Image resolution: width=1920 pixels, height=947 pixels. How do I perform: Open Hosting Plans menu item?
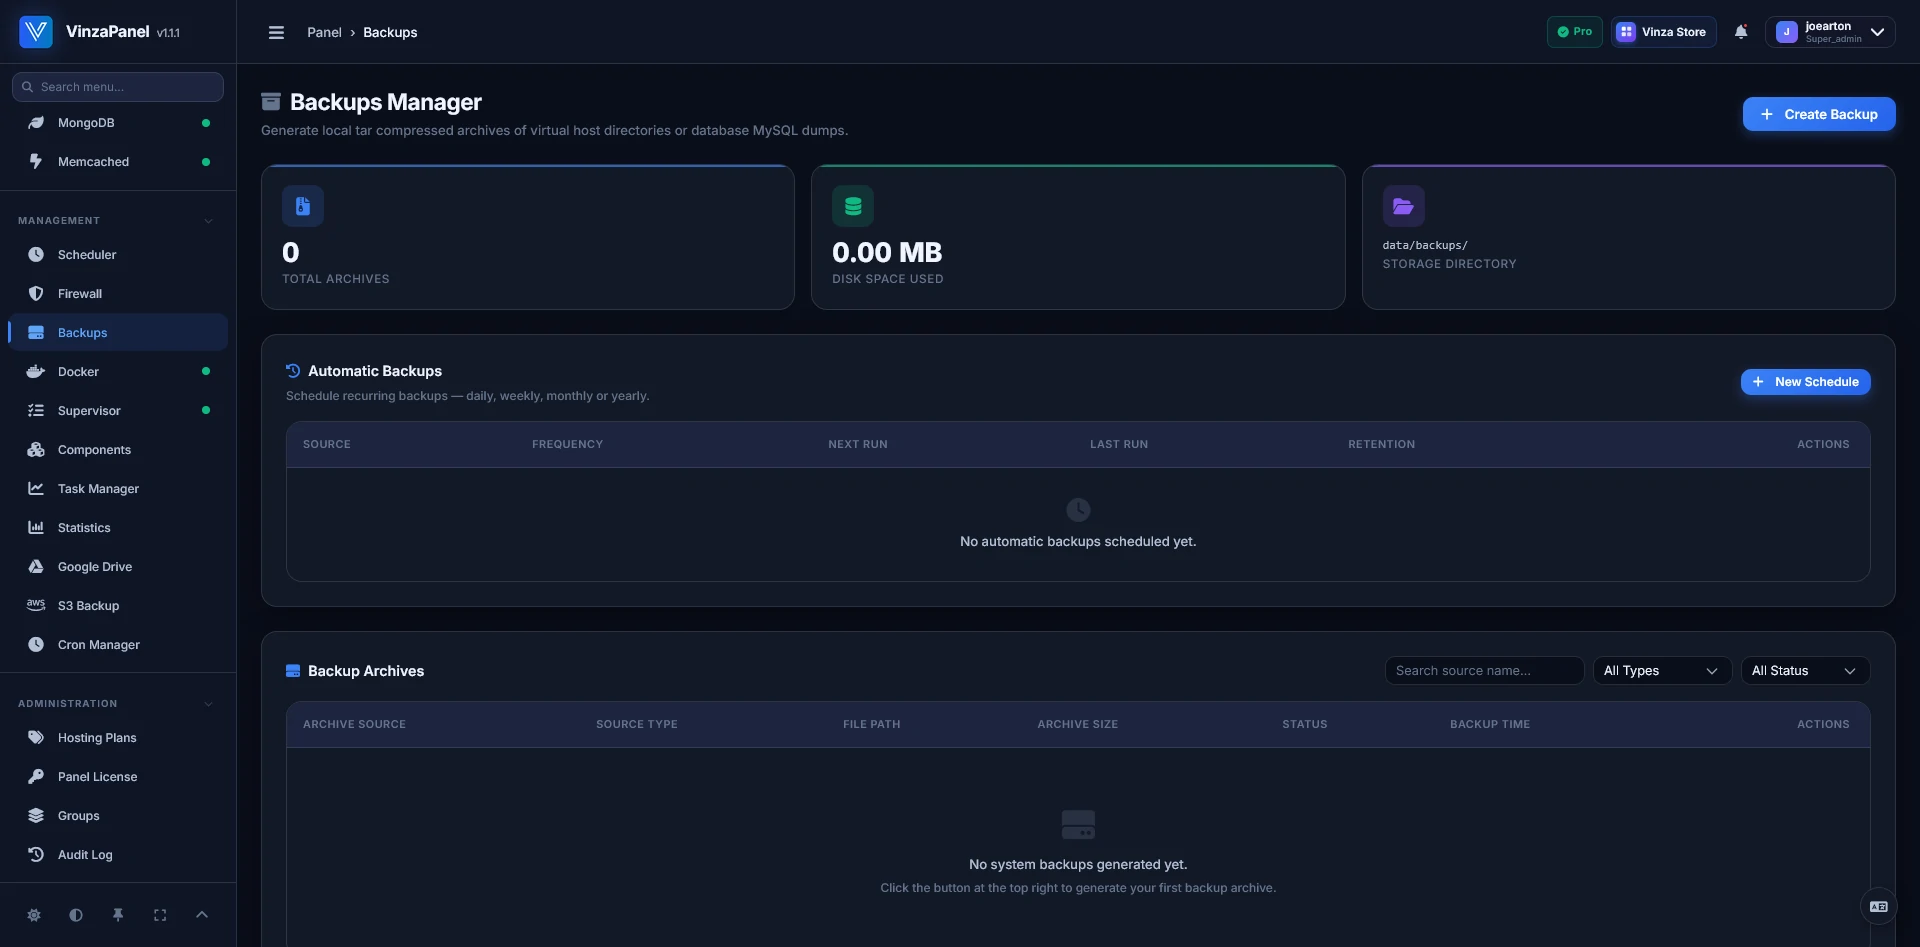tap(118, 738)
